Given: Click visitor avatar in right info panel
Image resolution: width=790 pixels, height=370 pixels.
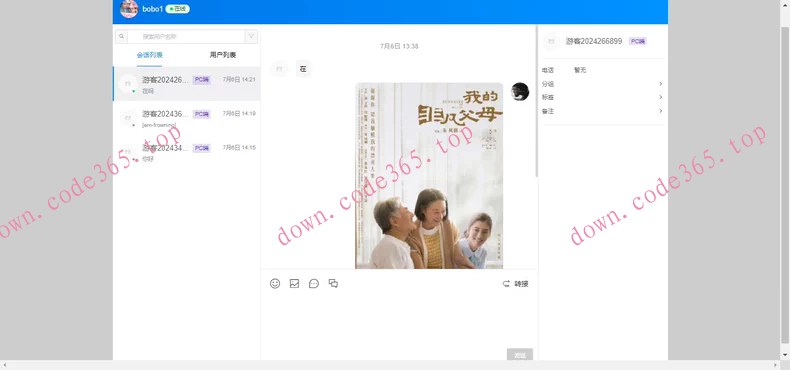Looking at the screenshot, I should (x=551, y=41).
